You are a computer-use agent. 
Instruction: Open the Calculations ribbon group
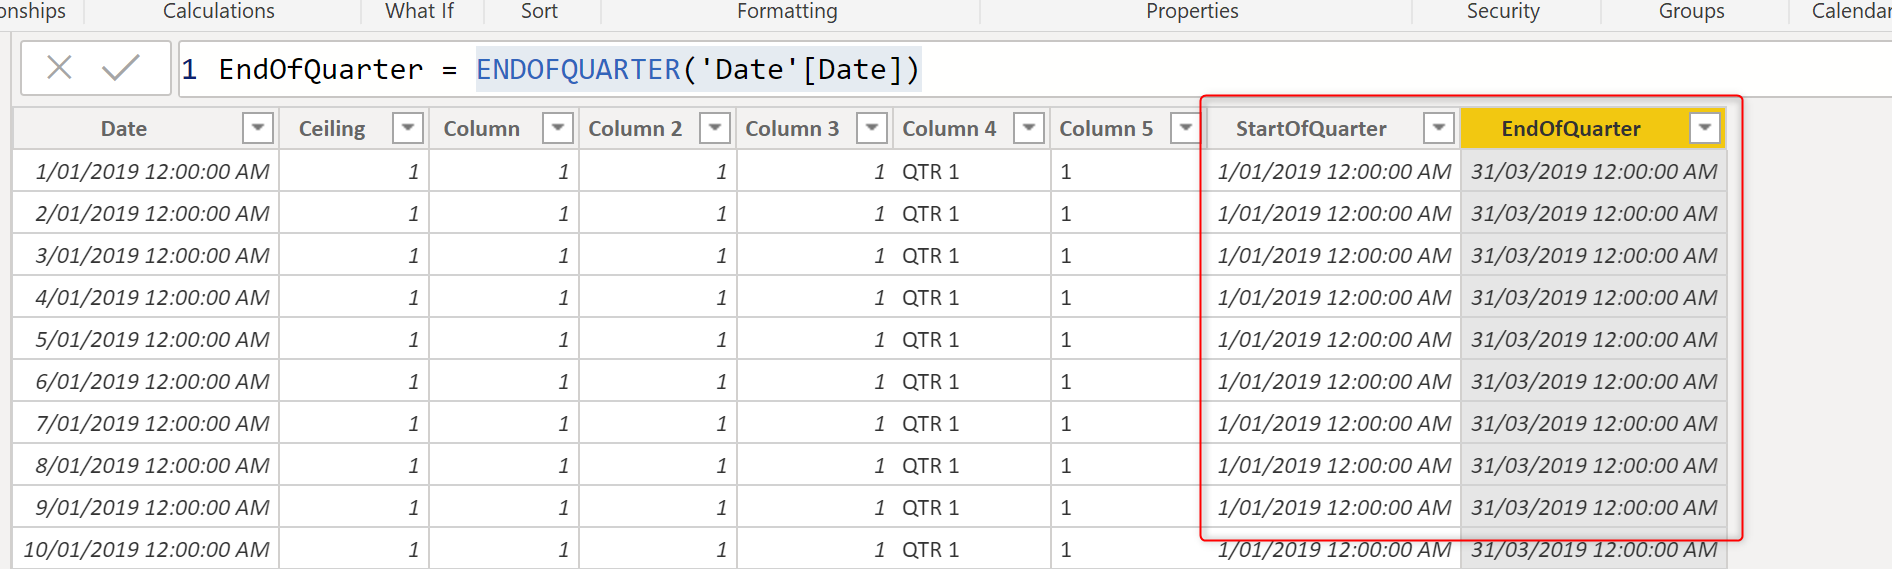[x=218, y=11]
